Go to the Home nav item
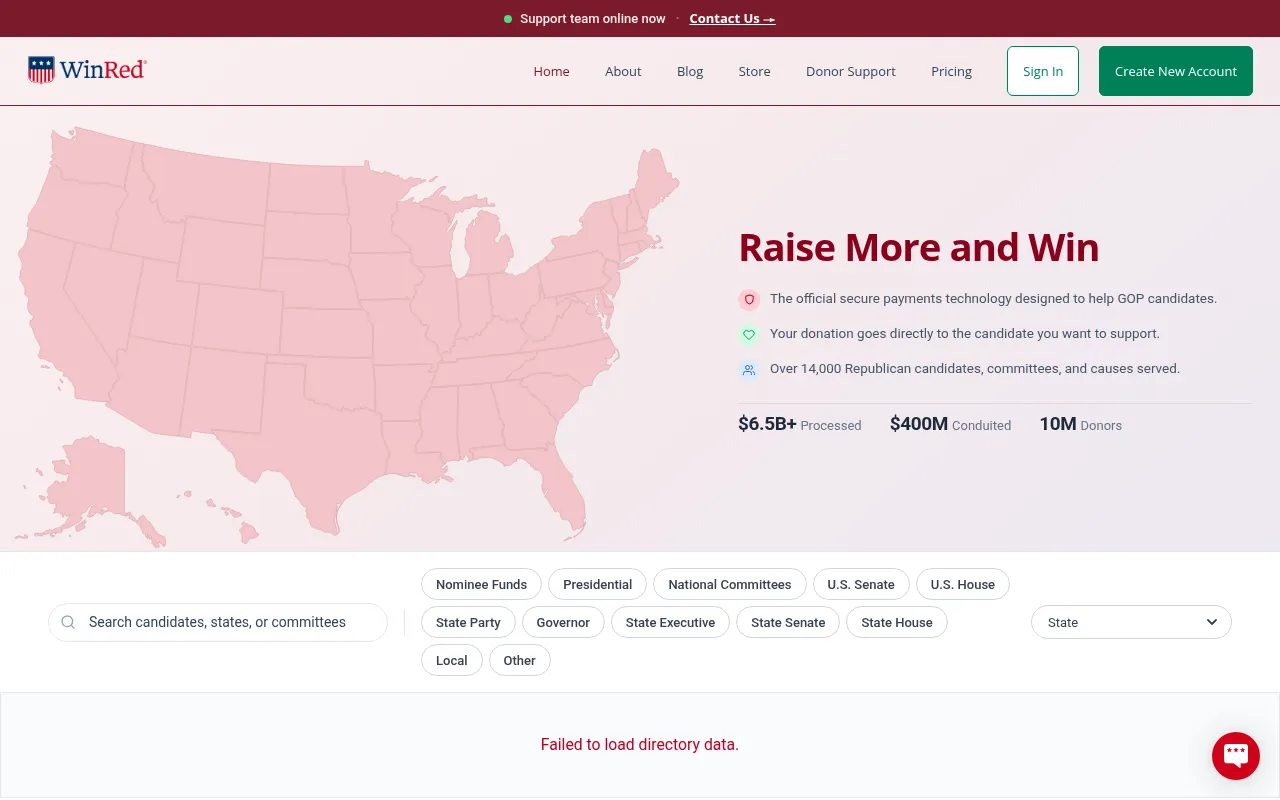 point(551,71)
